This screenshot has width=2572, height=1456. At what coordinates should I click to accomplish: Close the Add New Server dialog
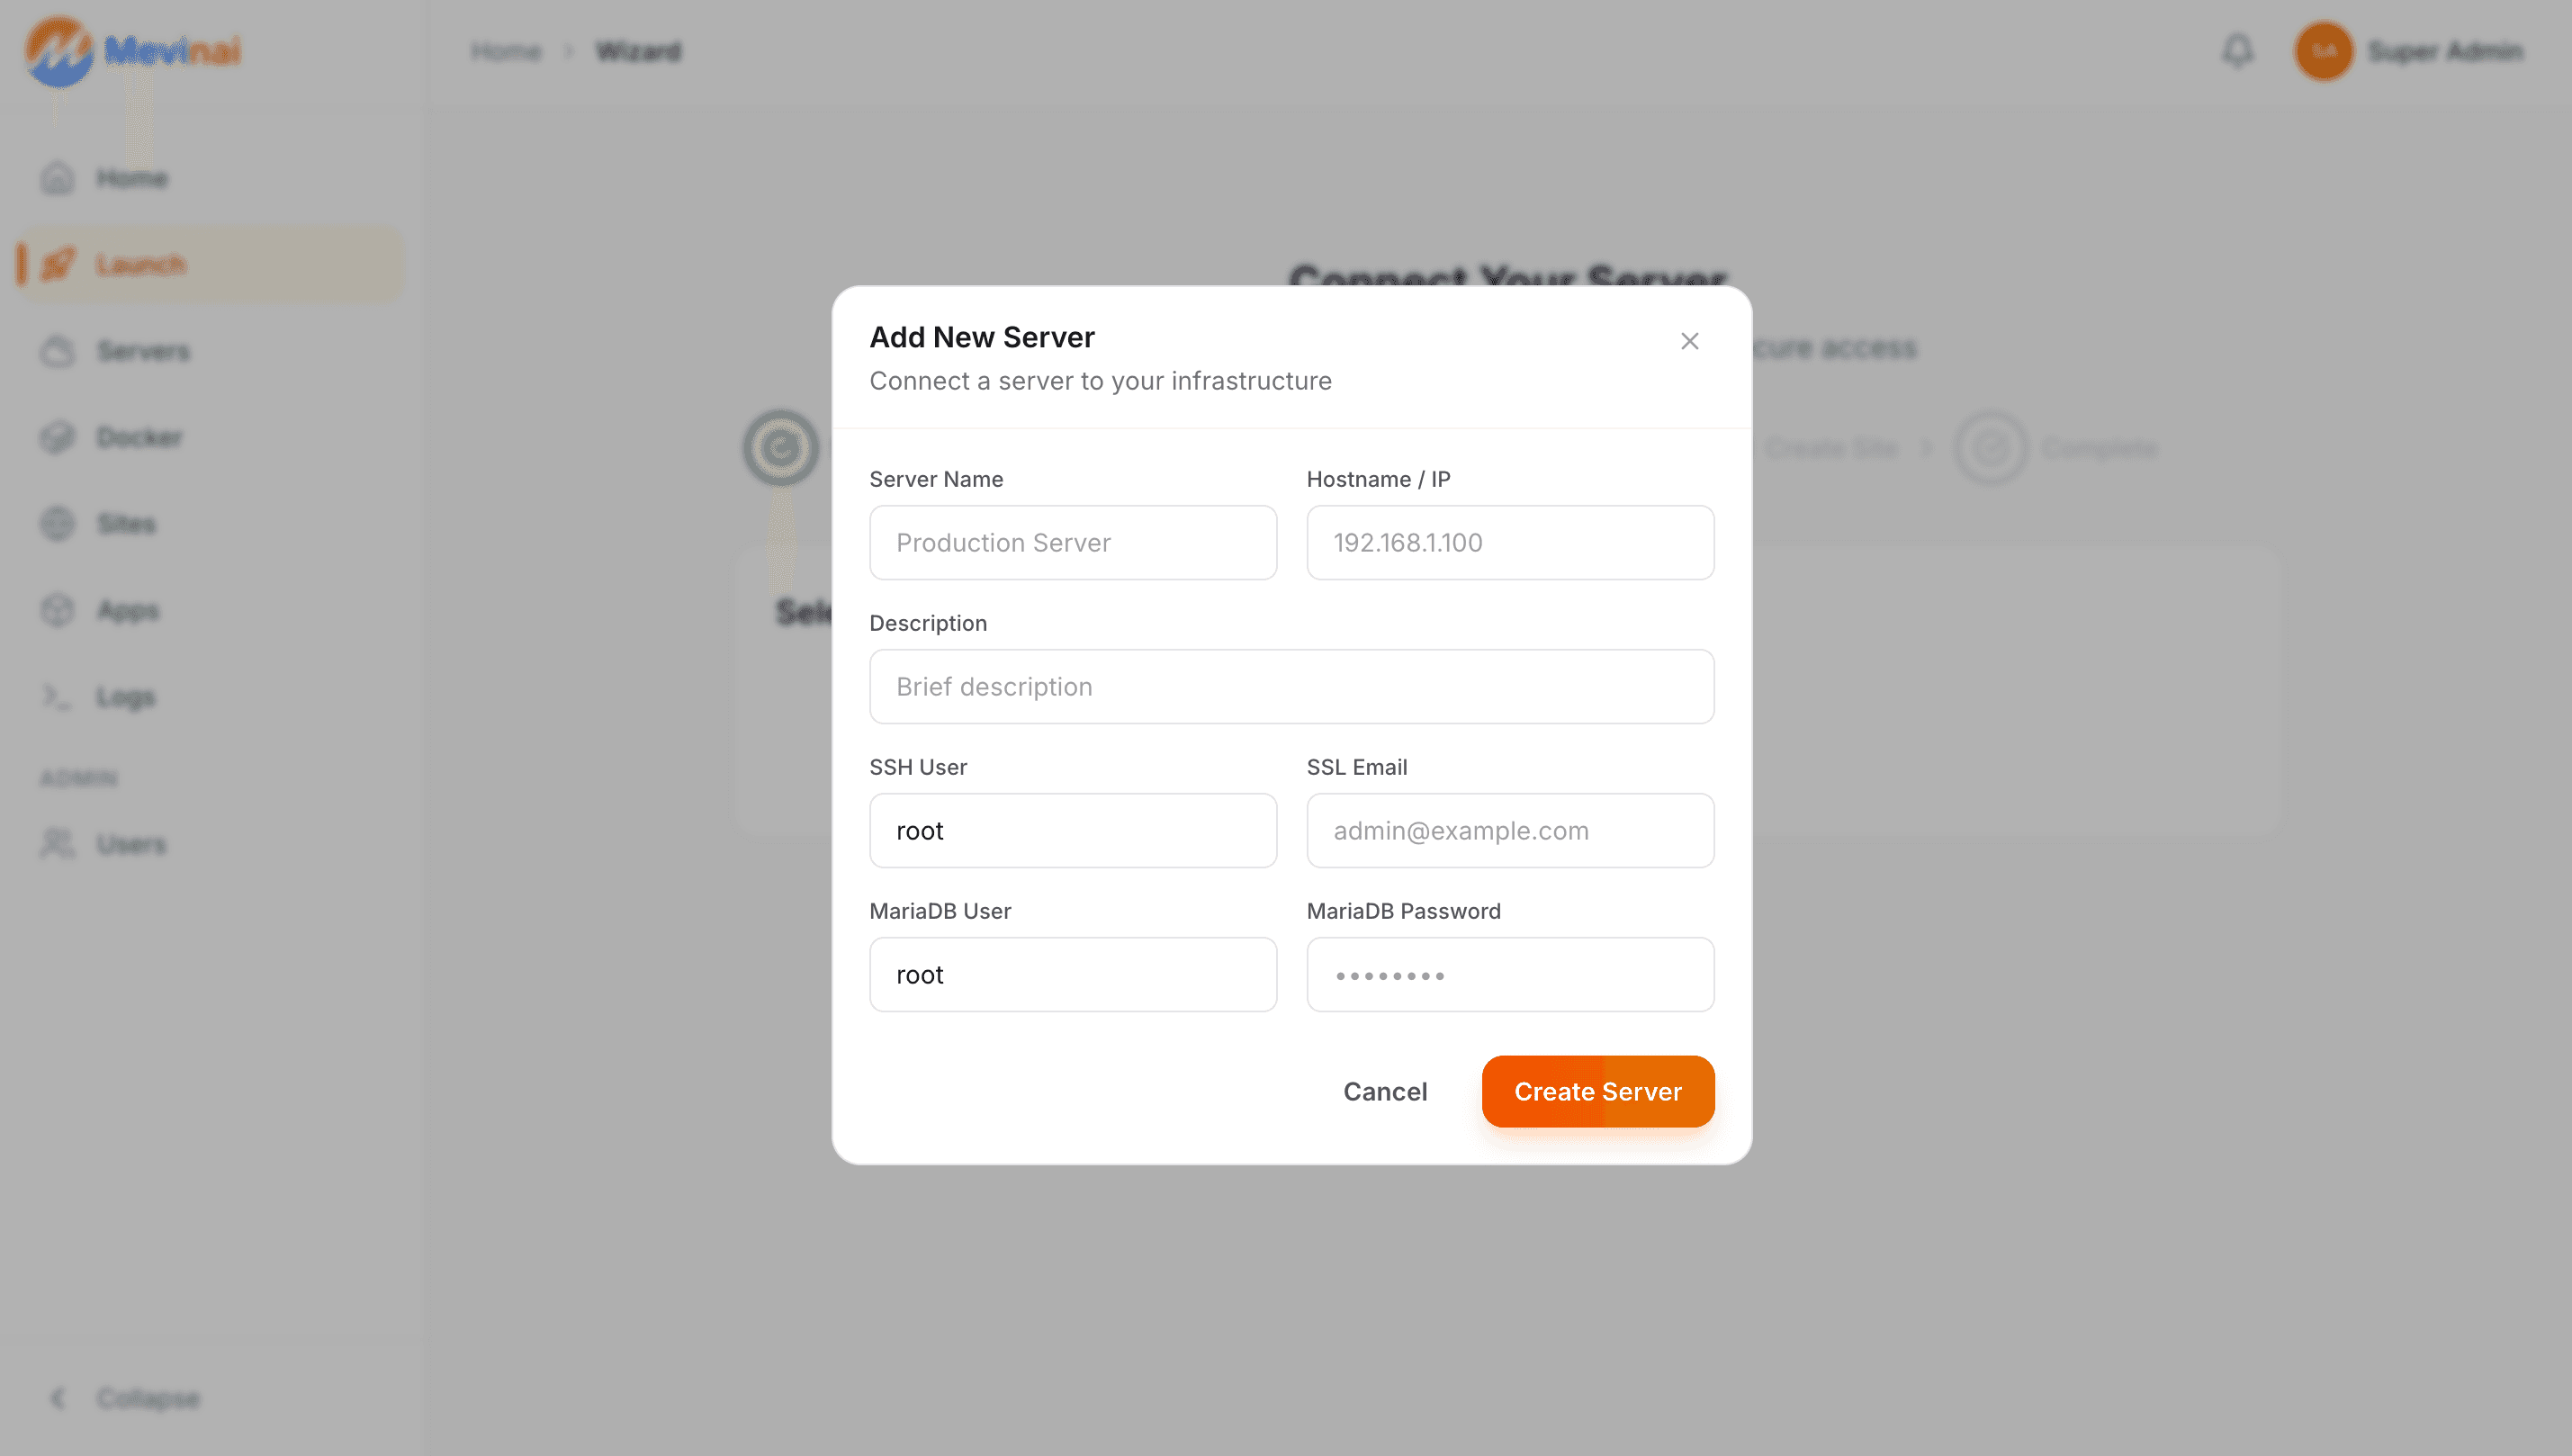[1689, 341]
